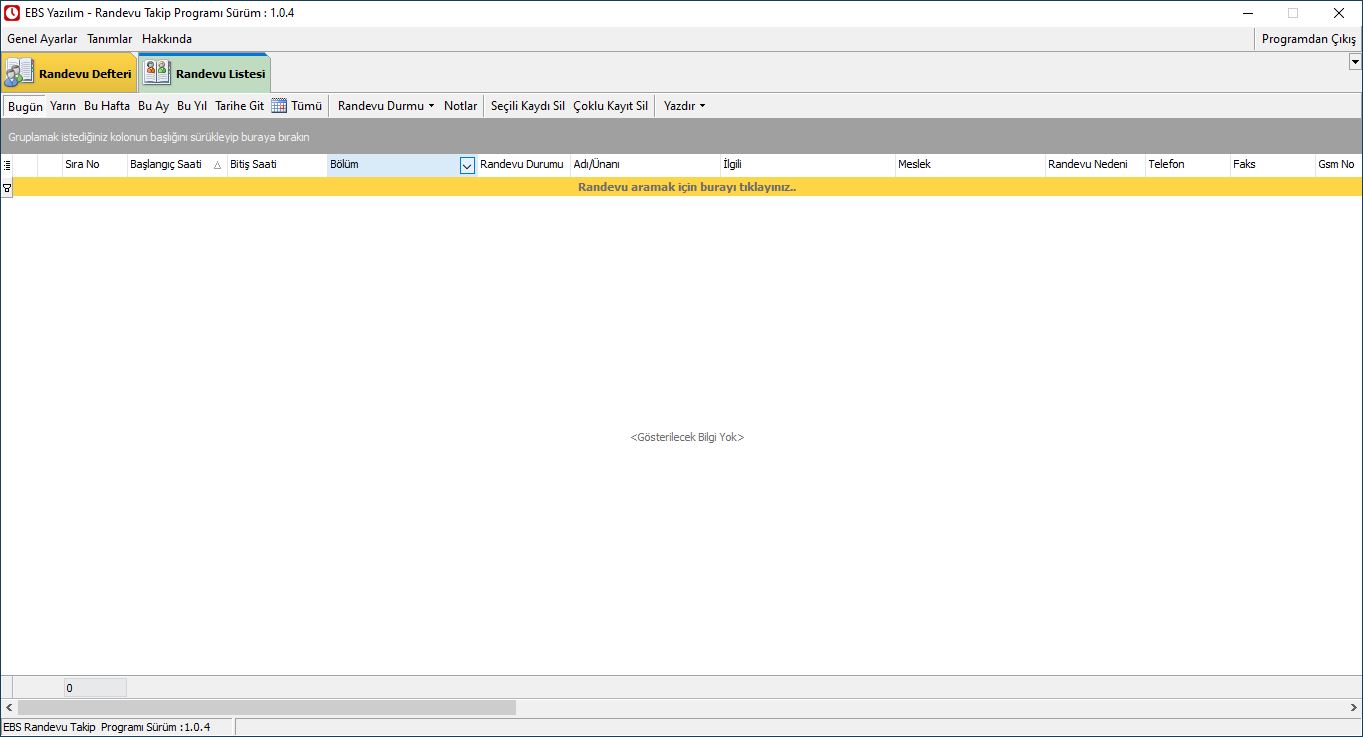
Task: Filter appointments by Bu Yıl
Action: coord(192,106)
